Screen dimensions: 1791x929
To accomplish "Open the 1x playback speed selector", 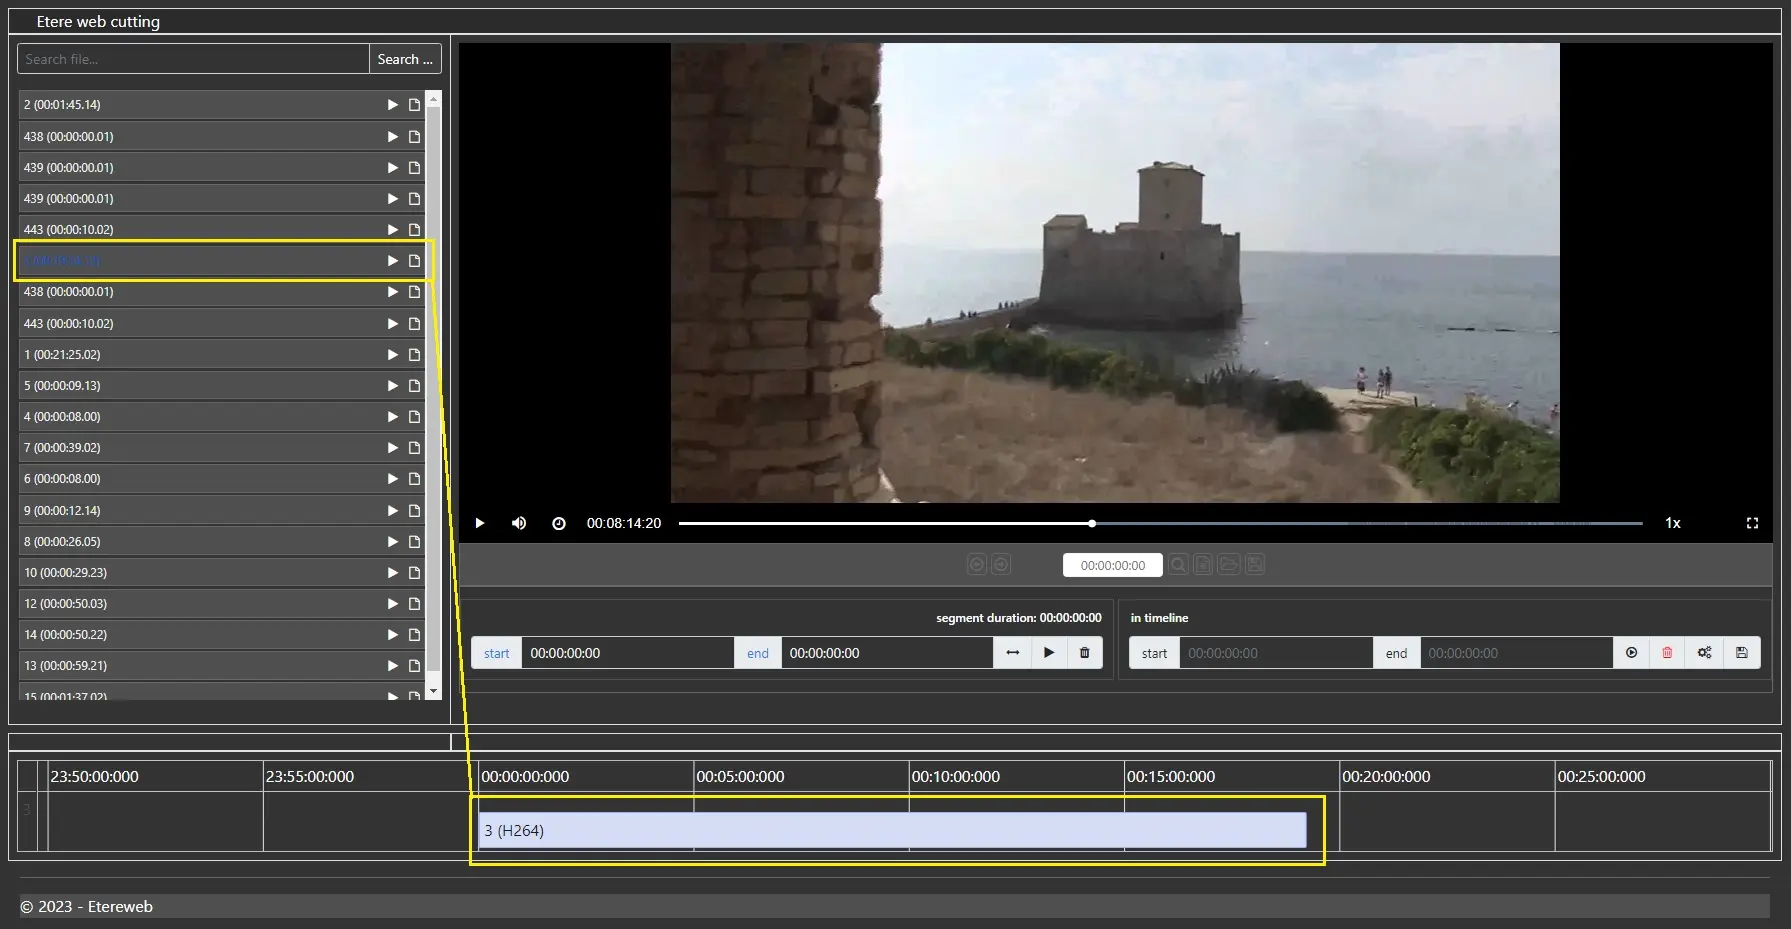I will 1672,523.
